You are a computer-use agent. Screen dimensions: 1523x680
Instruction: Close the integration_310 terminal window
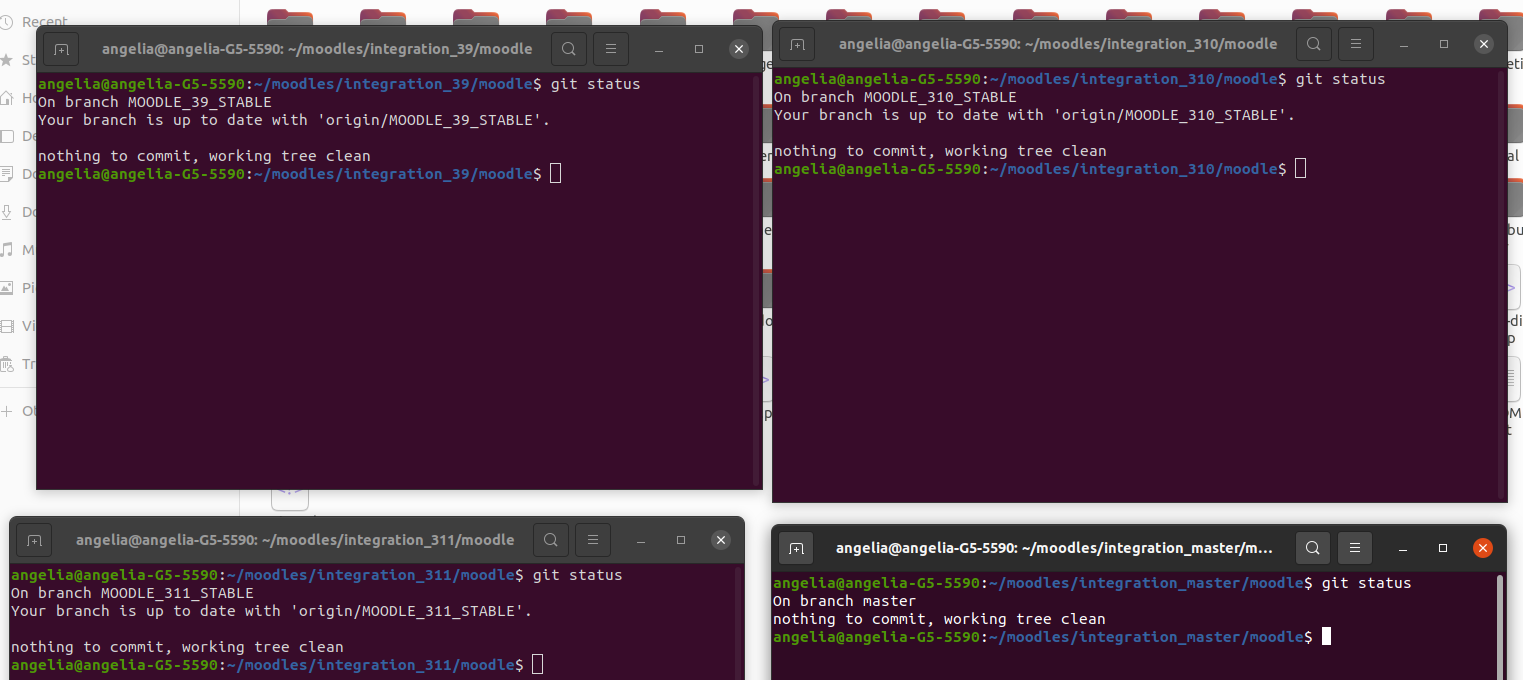[x=1484, y=44]
